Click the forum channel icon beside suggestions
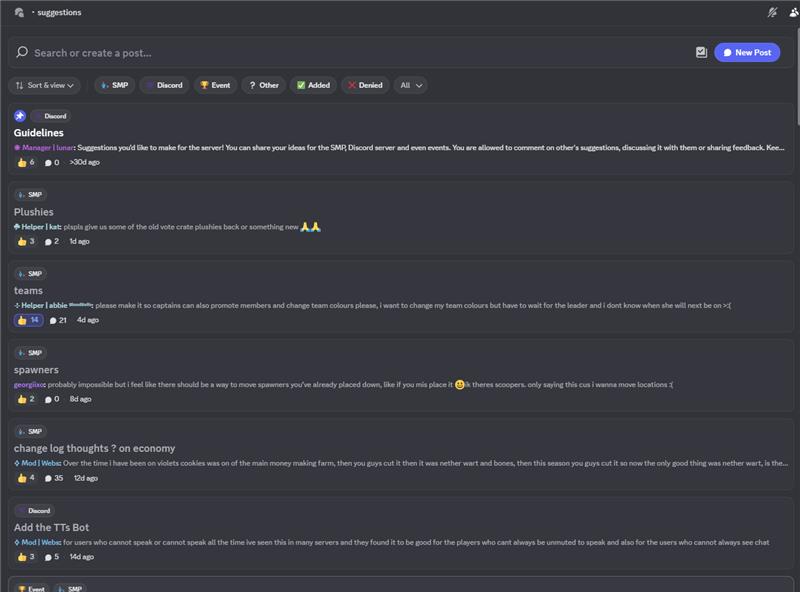 click(20, 12)
